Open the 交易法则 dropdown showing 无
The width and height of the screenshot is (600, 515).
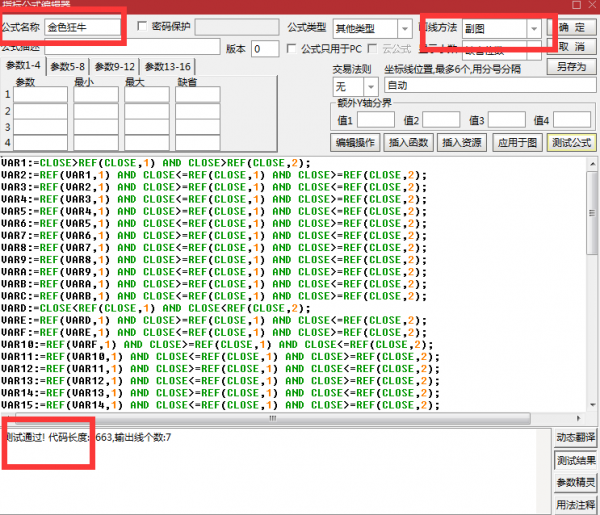(352, 87)
